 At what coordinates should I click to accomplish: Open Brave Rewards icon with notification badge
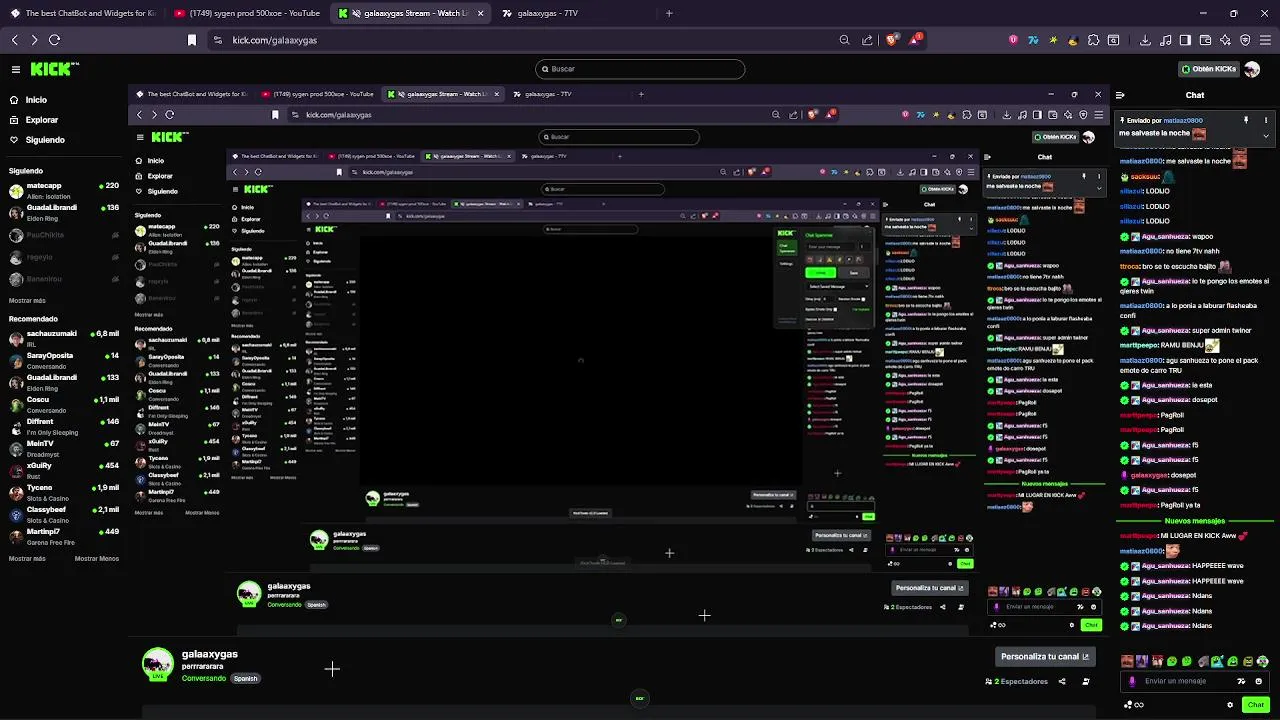pos(915,39)
